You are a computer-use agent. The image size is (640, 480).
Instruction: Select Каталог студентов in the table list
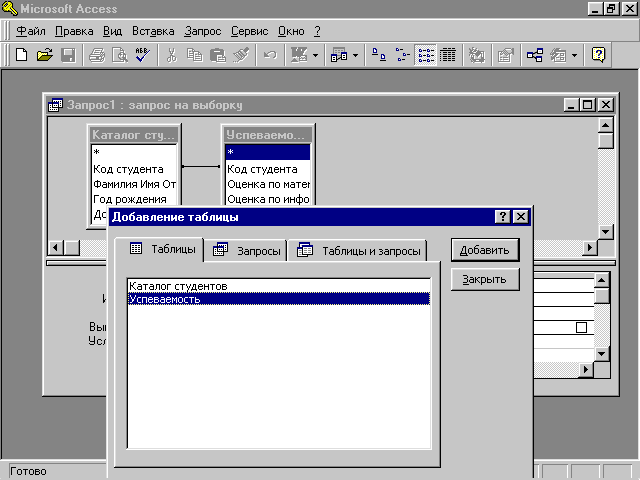(x=279, y=286)
